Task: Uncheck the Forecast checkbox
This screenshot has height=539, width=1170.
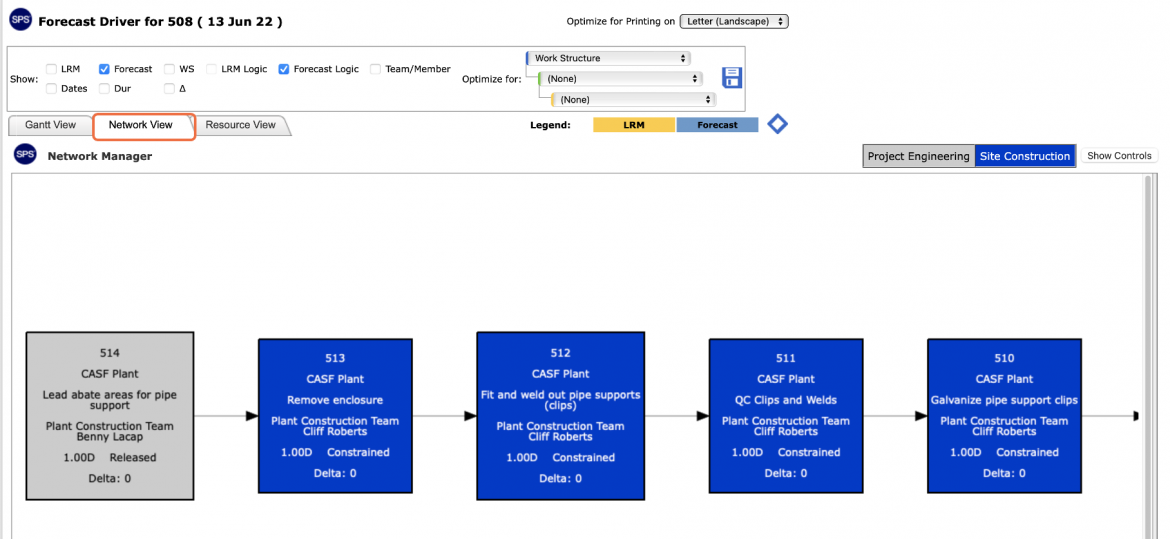Action: coord(104,69)
